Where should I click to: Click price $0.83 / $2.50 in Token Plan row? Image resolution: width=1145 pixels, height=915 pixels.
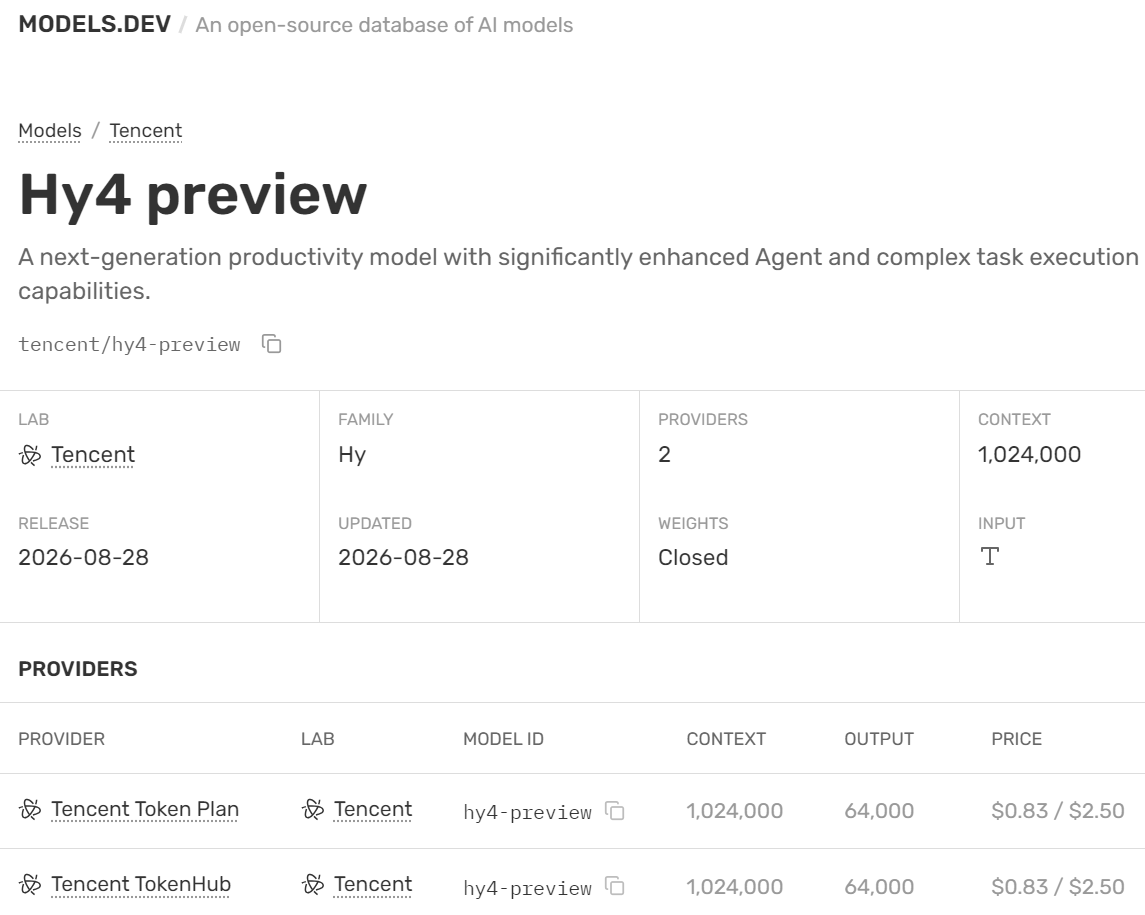click(x=1057, y=811)
